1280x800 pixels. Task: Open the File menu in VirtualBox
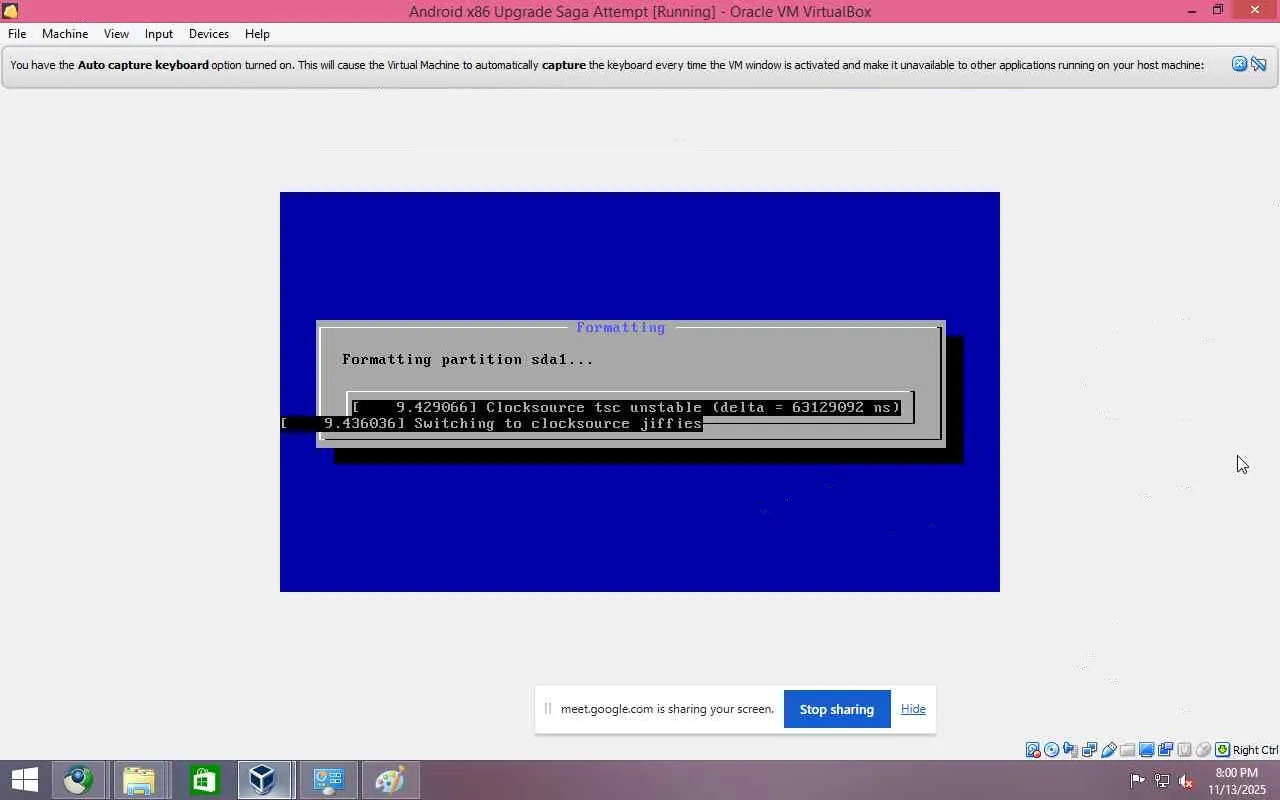coord(17,34)
